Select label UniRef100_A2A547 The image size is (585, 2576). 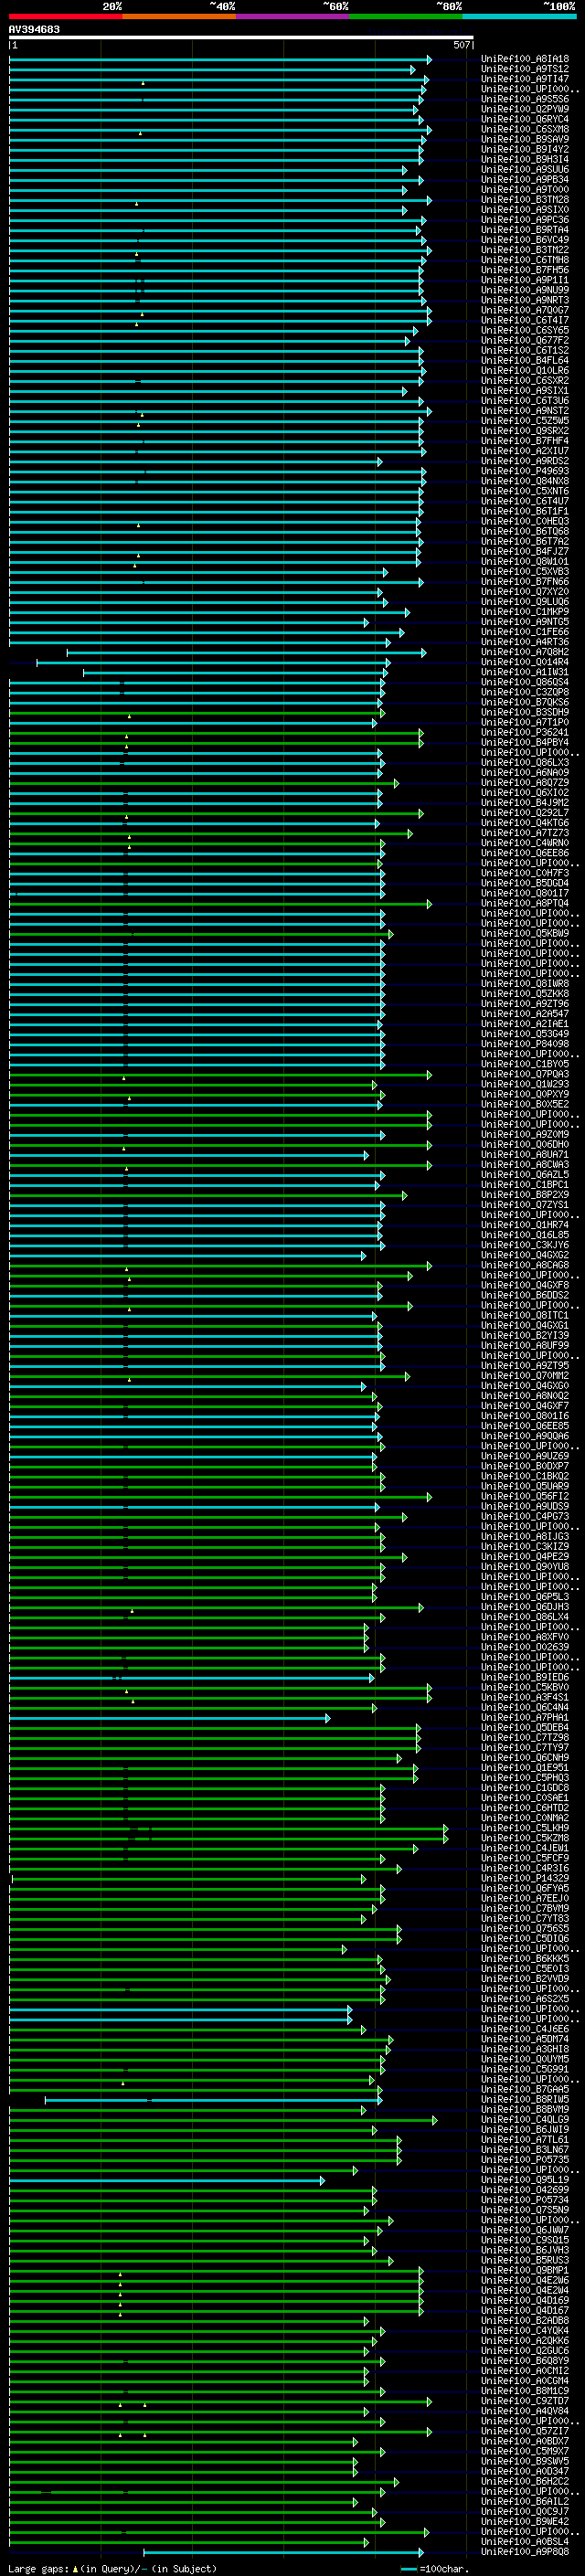click(x=525, y=1014)
